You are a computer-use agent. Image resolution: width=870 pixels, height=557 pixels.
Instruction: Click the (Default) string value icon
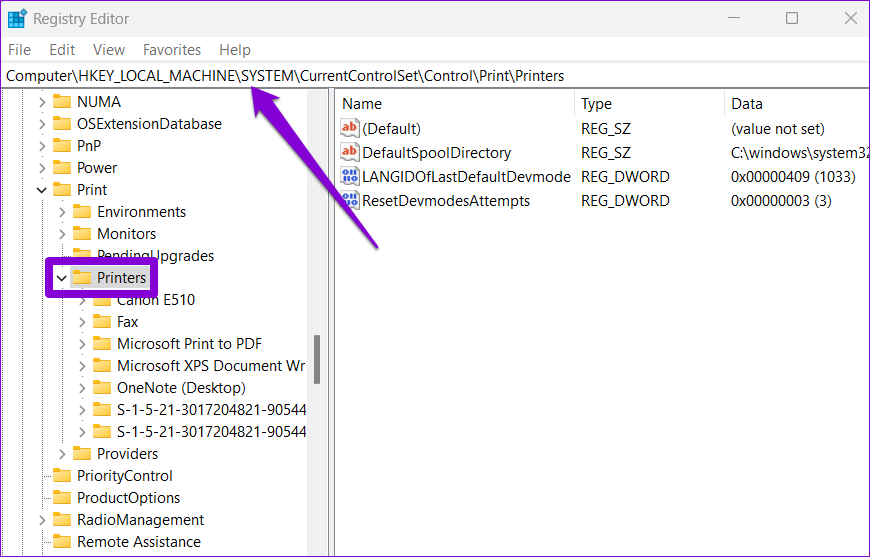coord(350,128)
